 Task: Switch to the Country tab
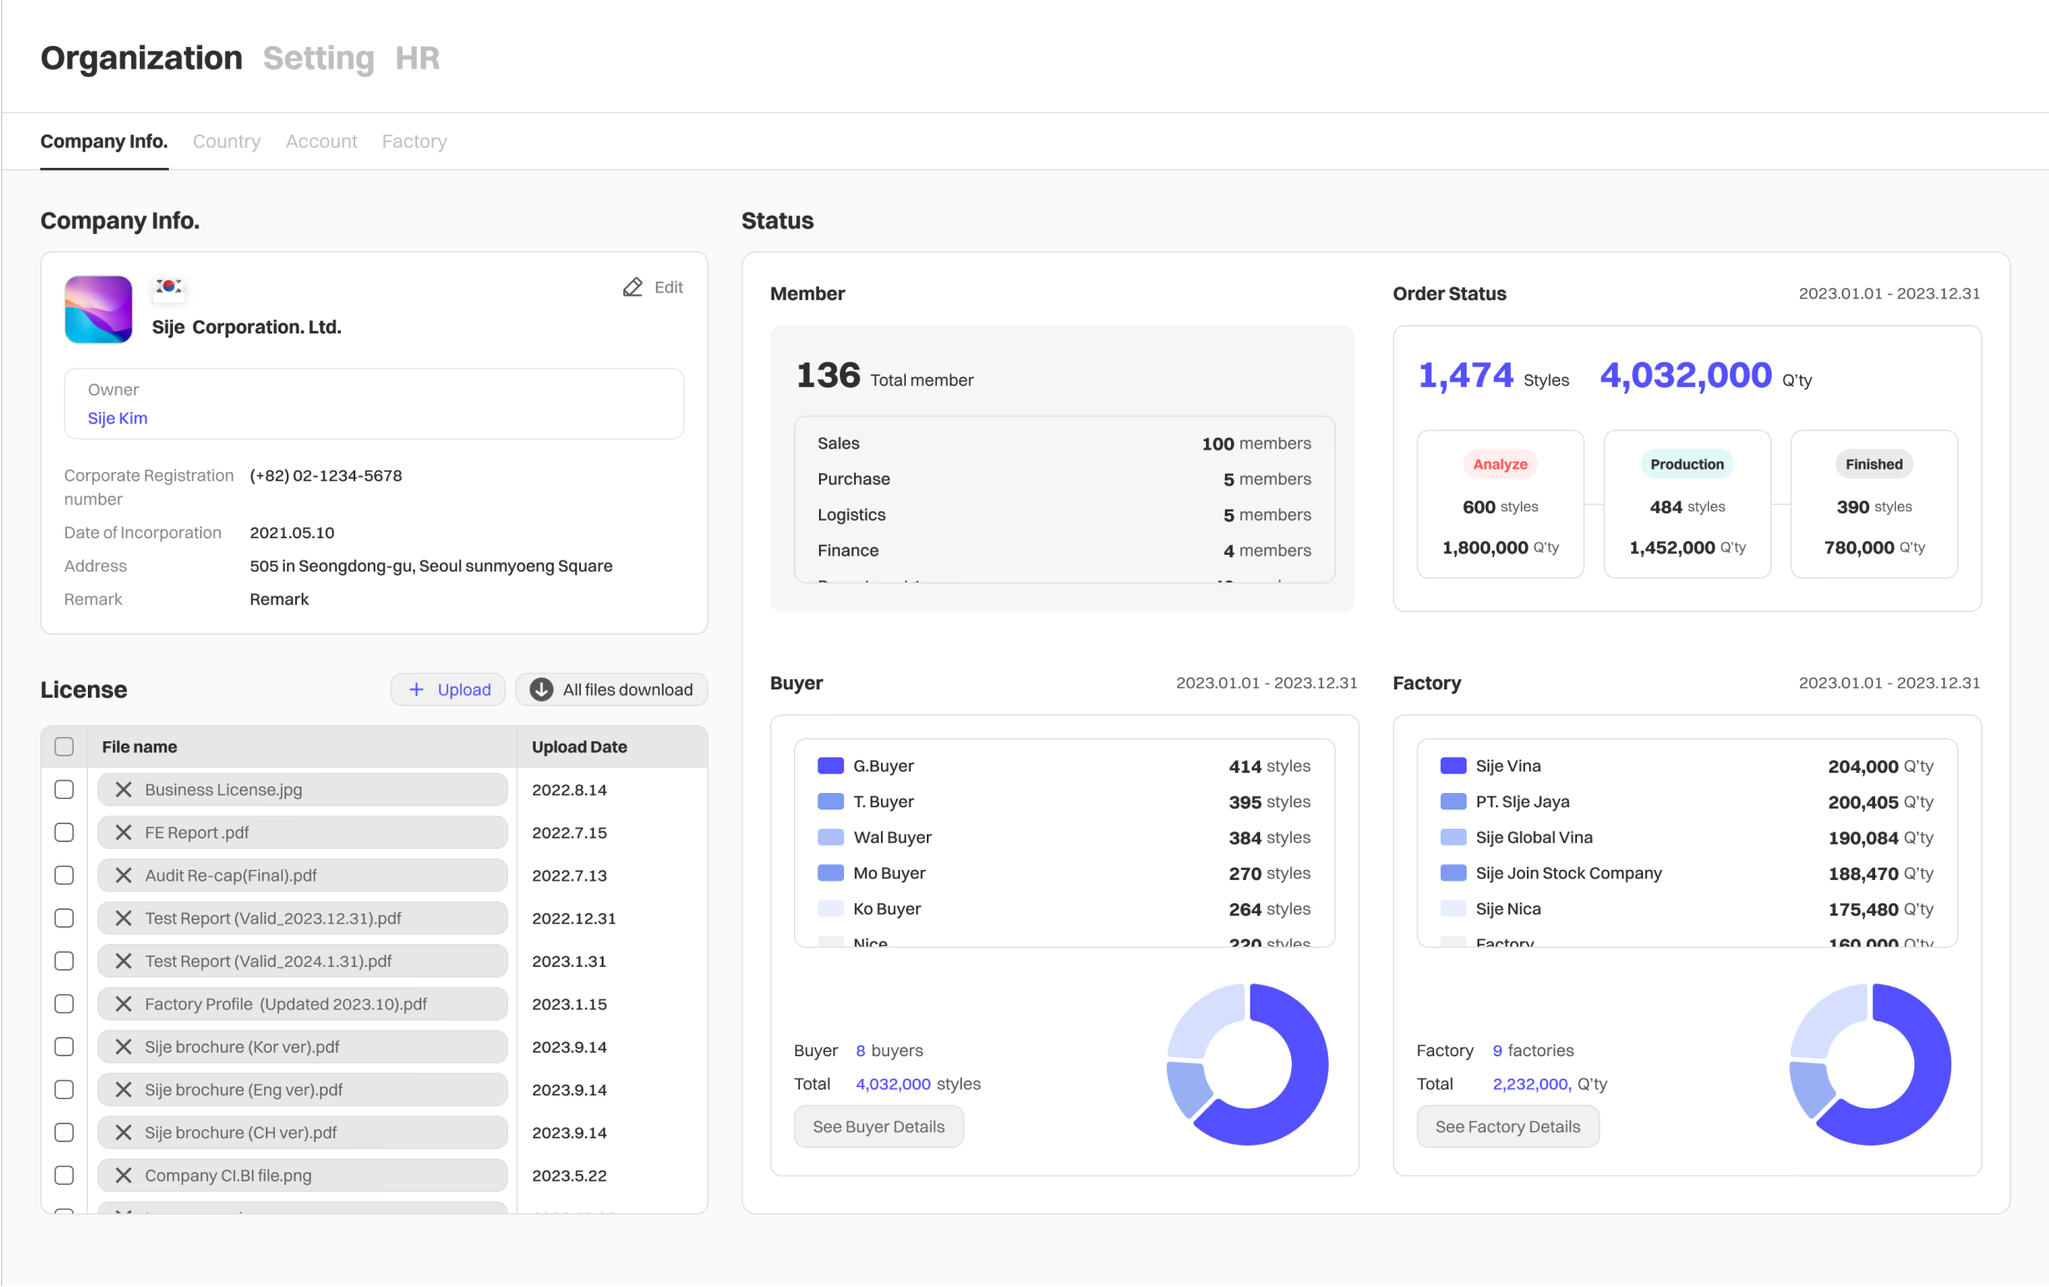pos(227,141)
